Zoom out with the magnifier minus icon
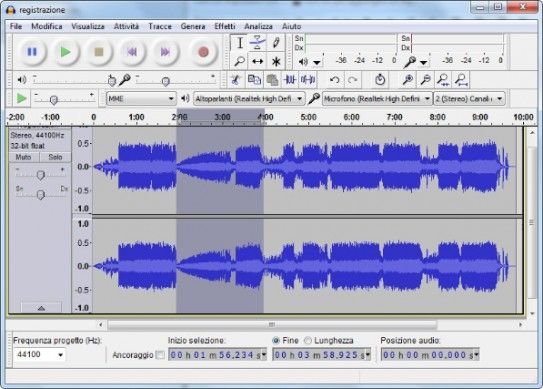543x389 pixels. (426, 80)
